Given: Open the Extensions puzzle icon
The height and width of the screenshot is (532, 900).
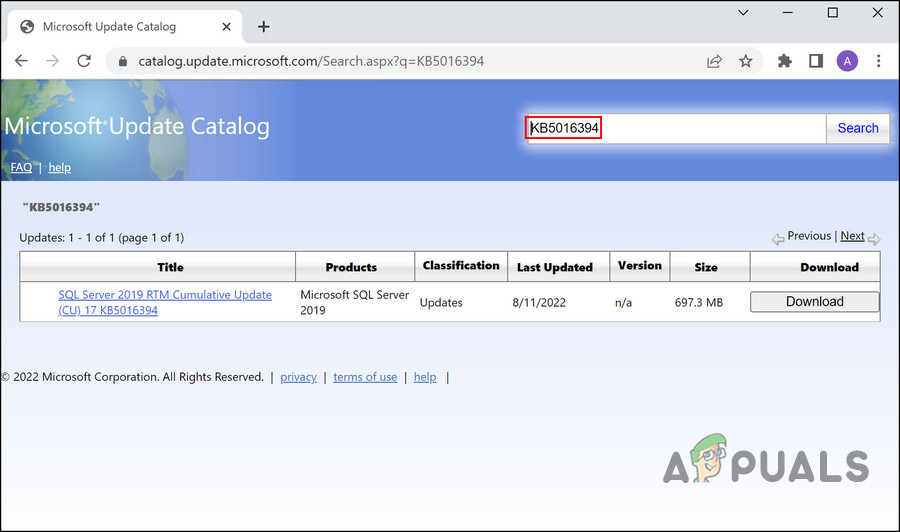Looking at the screenshot, I should (785, 61).
